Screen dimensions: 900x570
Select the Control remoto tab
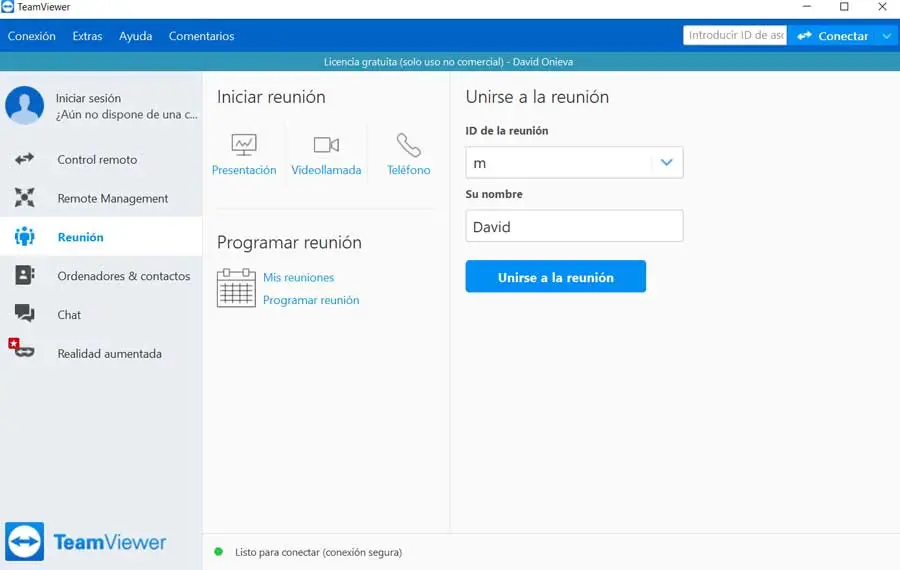tap(101, 159)
